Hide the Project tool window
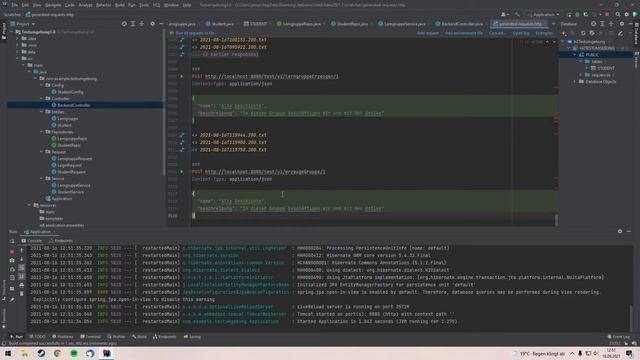 point(161,24)
